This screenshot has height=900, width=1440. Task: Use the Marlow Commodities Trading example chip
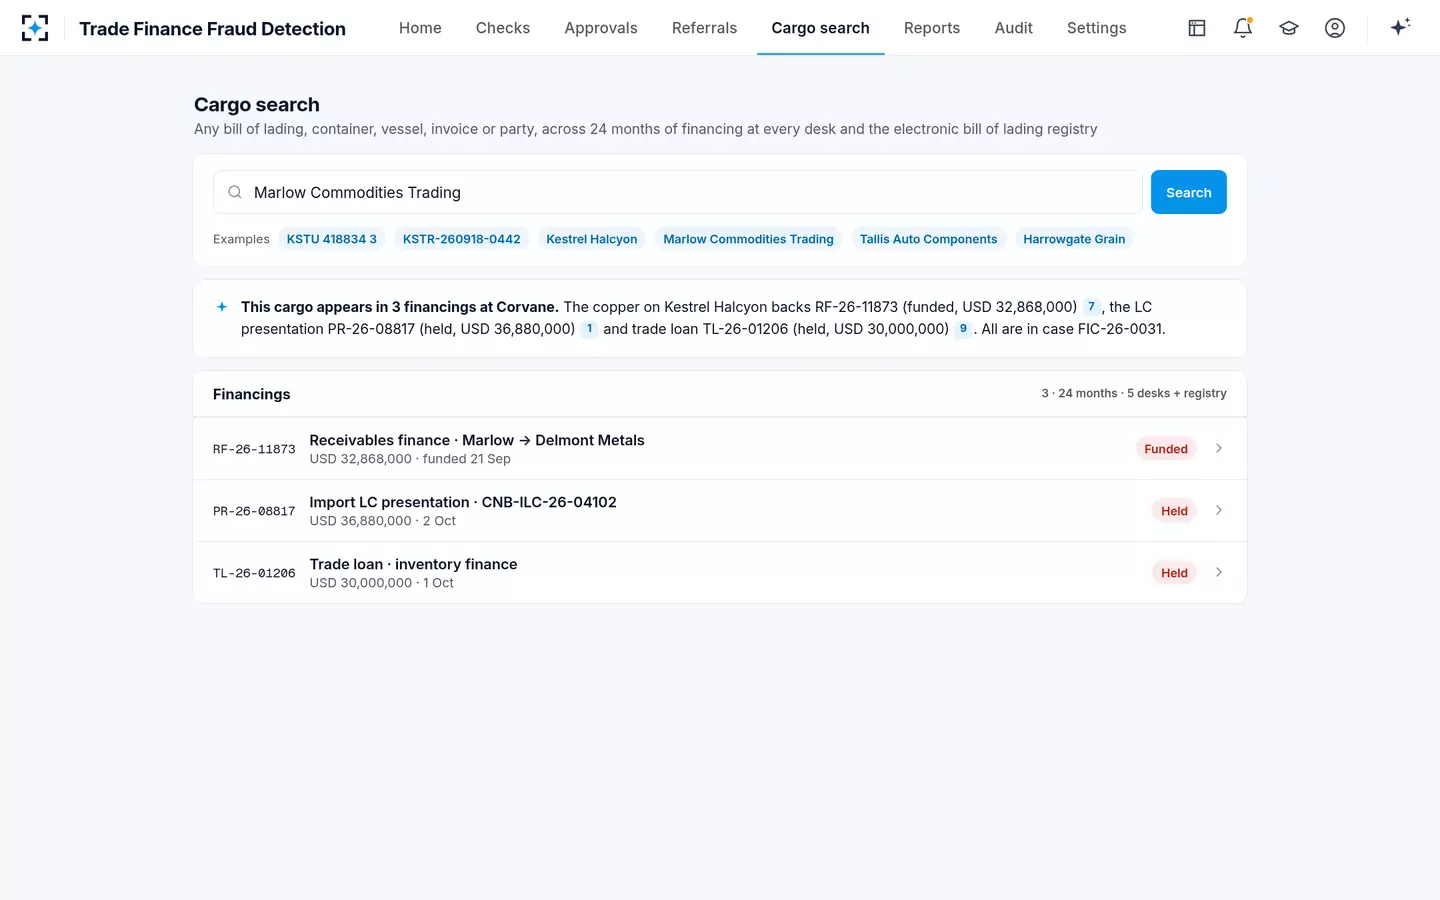(x=748, y=239)
